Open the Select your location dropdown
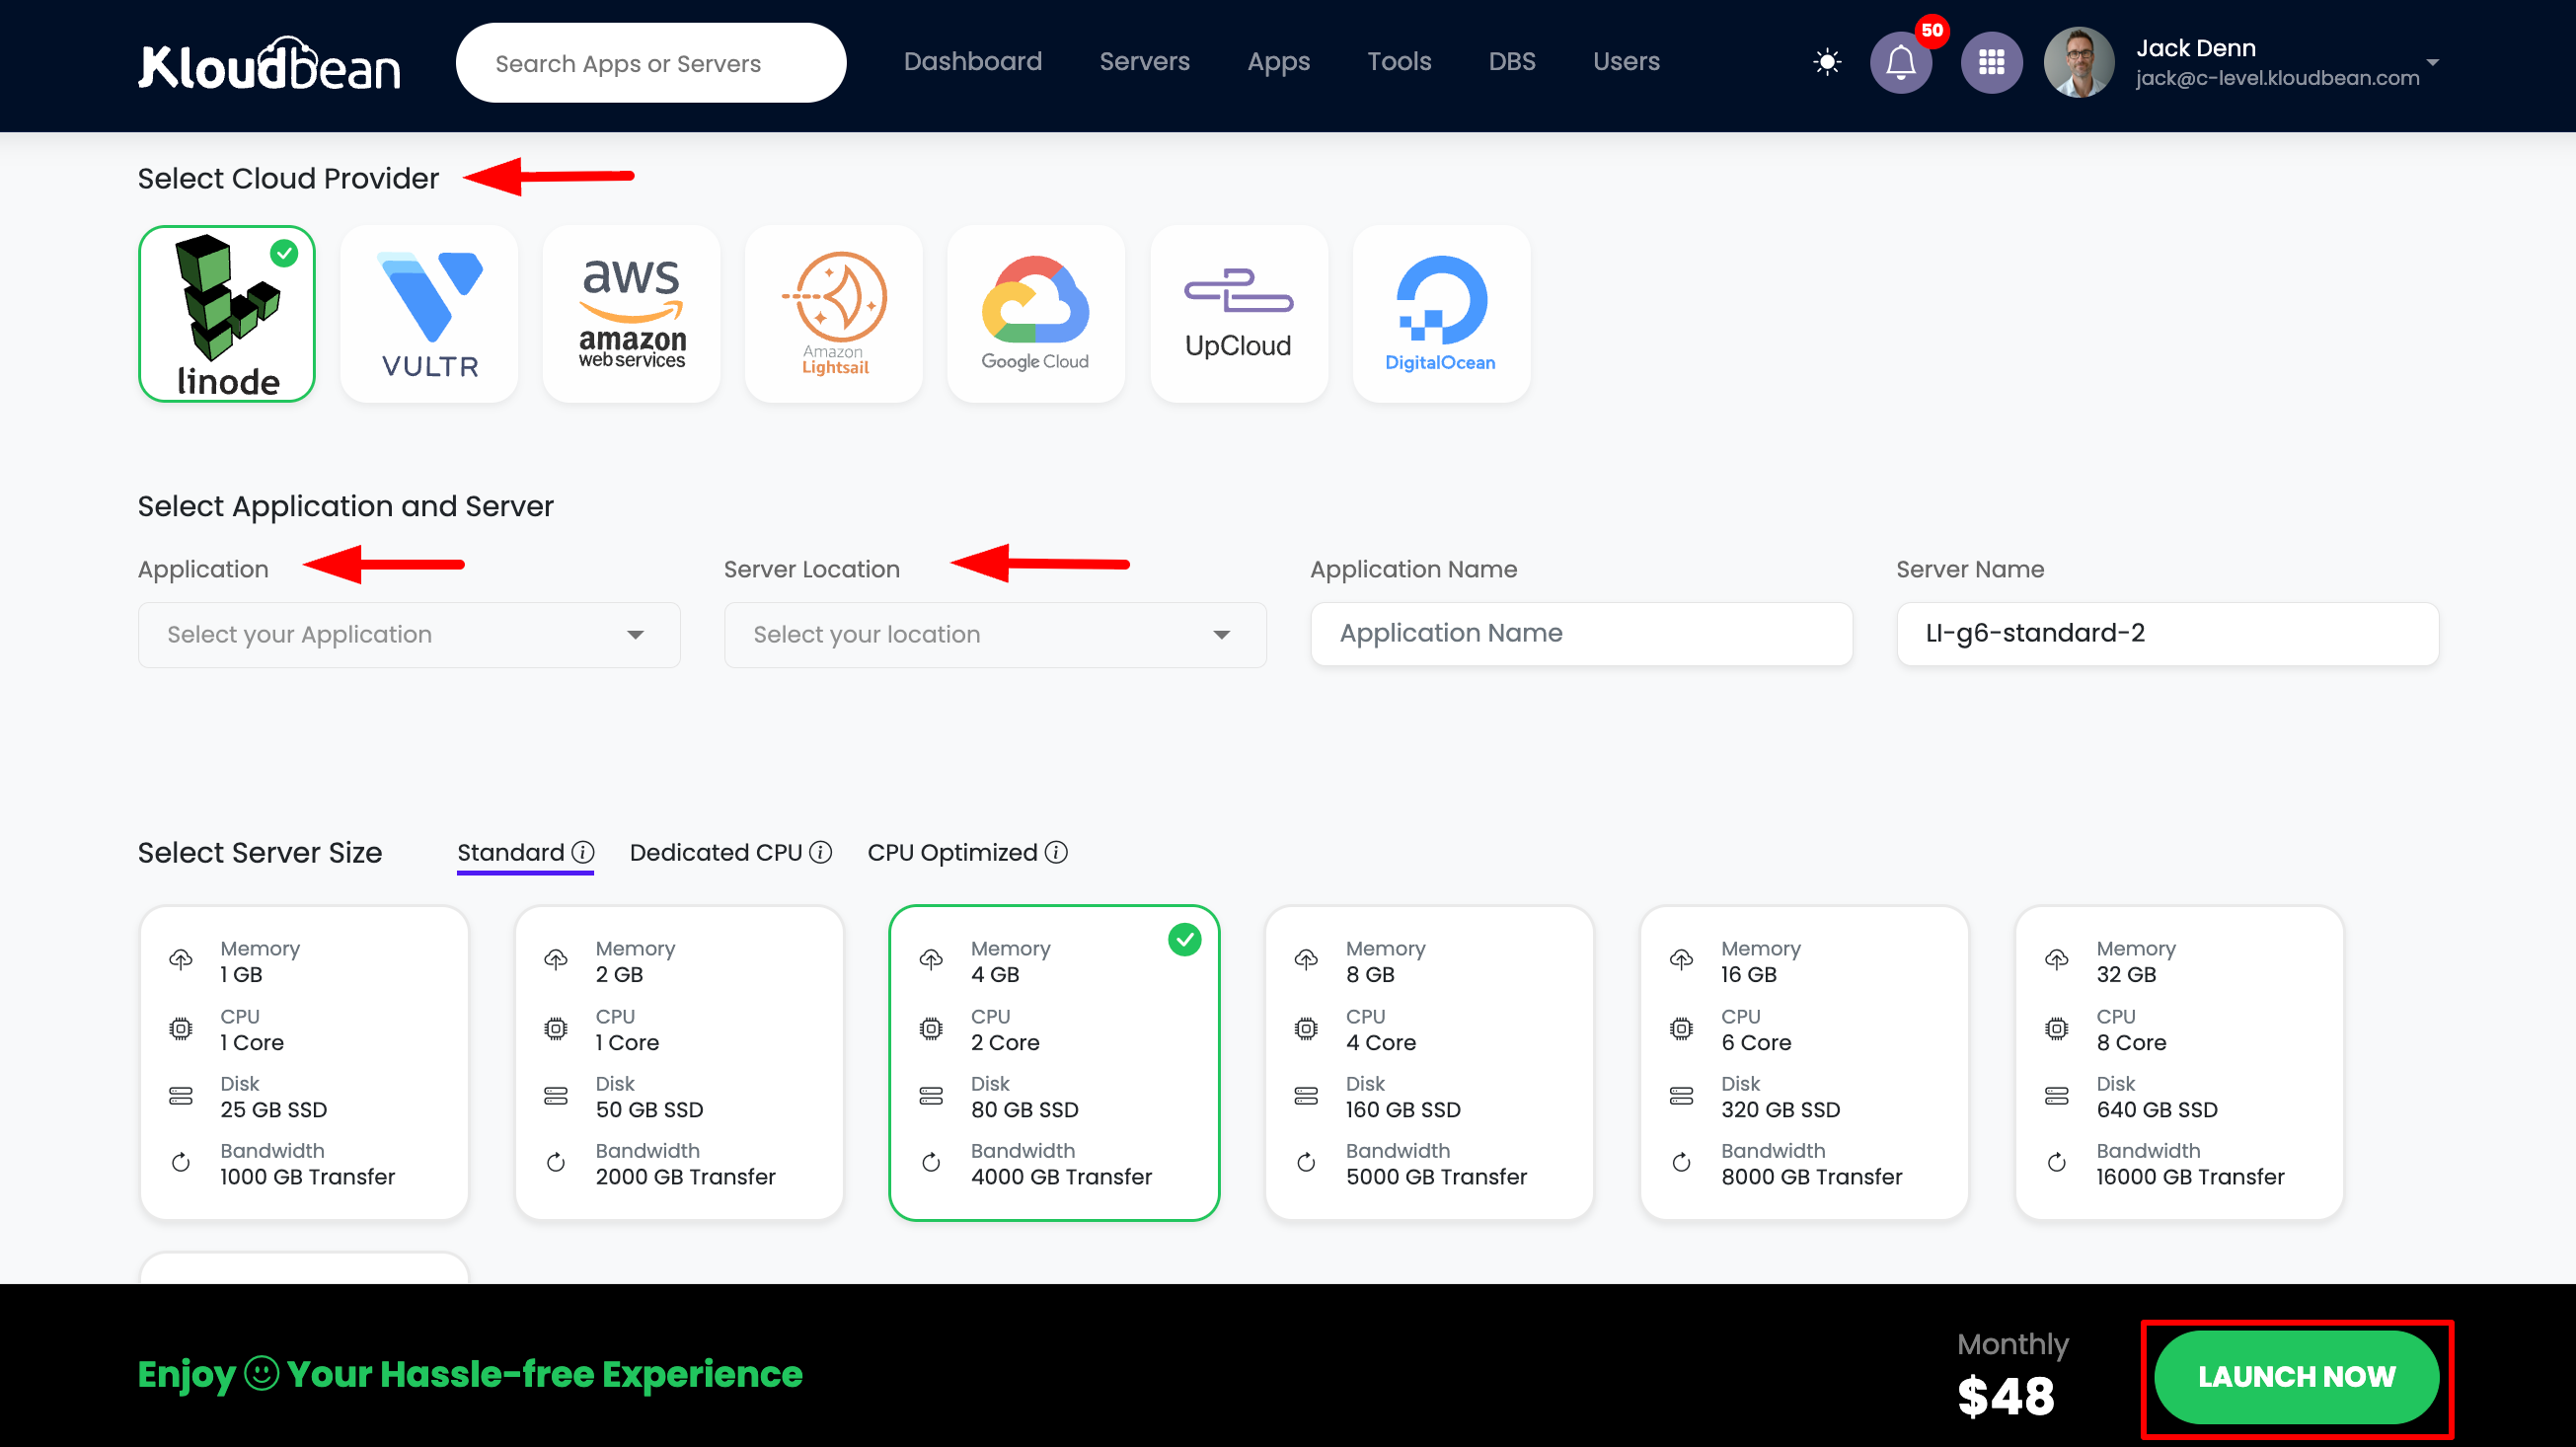Viewport: 2576px width, 1447px height. pyautogui.click(x=995, y=635)
